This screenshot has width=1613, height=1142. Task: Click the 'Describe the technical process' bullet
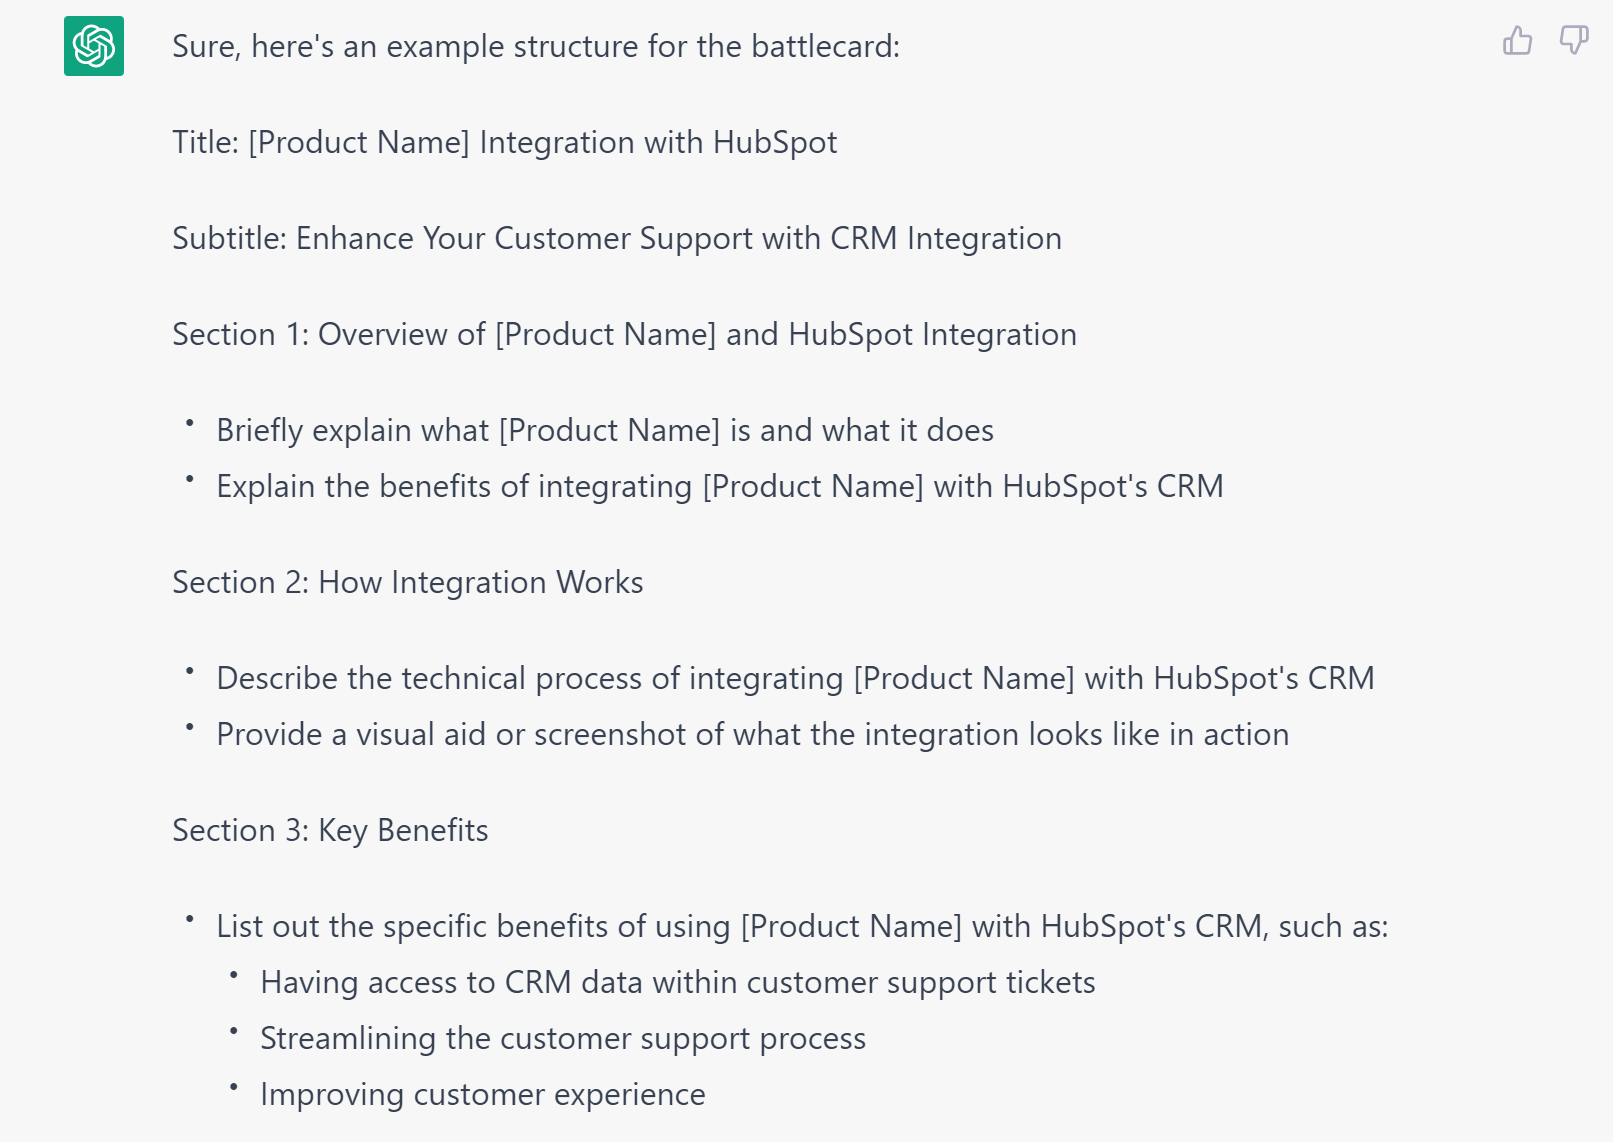[795, 678]
